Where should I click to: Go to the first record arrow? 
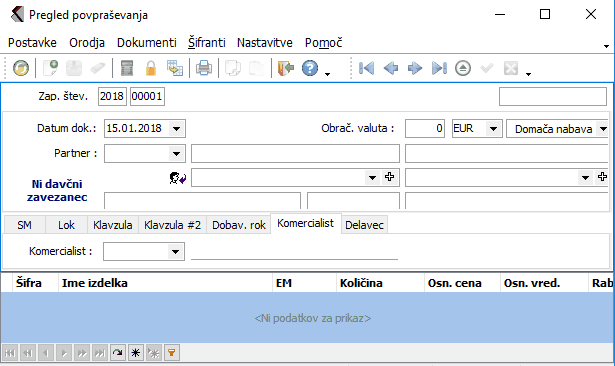tap(366, 68)
